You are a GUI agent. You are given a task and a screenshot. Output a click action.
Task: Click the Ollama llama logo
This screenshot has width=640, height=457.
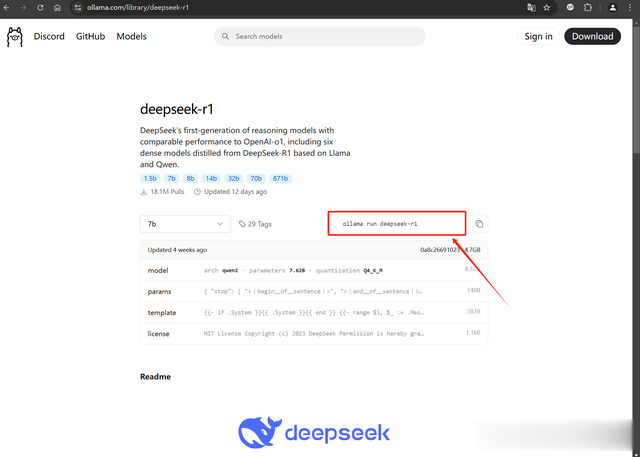(15, 37)
